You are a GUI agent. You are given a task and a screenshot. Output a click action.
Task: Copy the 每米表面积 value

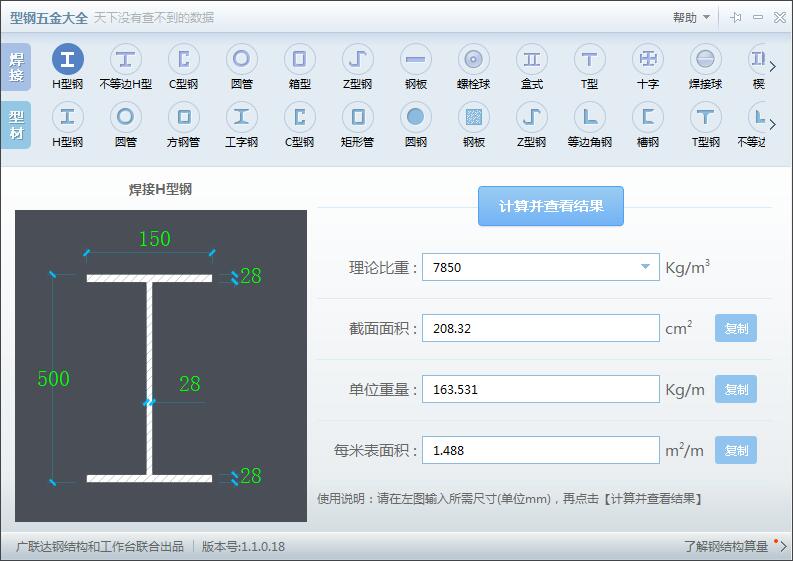pos(735,450)
